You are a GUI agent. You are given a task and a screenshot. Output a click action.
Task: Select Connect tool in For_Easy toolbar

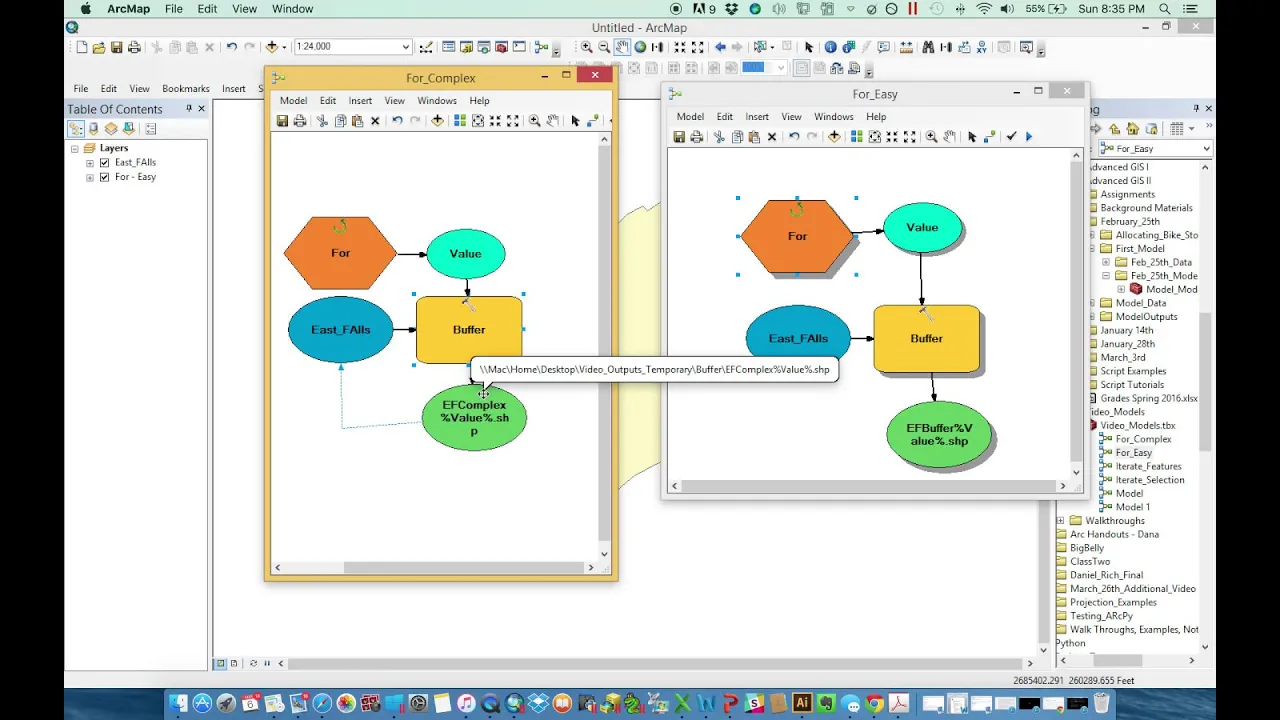click(x=989, y=137)
